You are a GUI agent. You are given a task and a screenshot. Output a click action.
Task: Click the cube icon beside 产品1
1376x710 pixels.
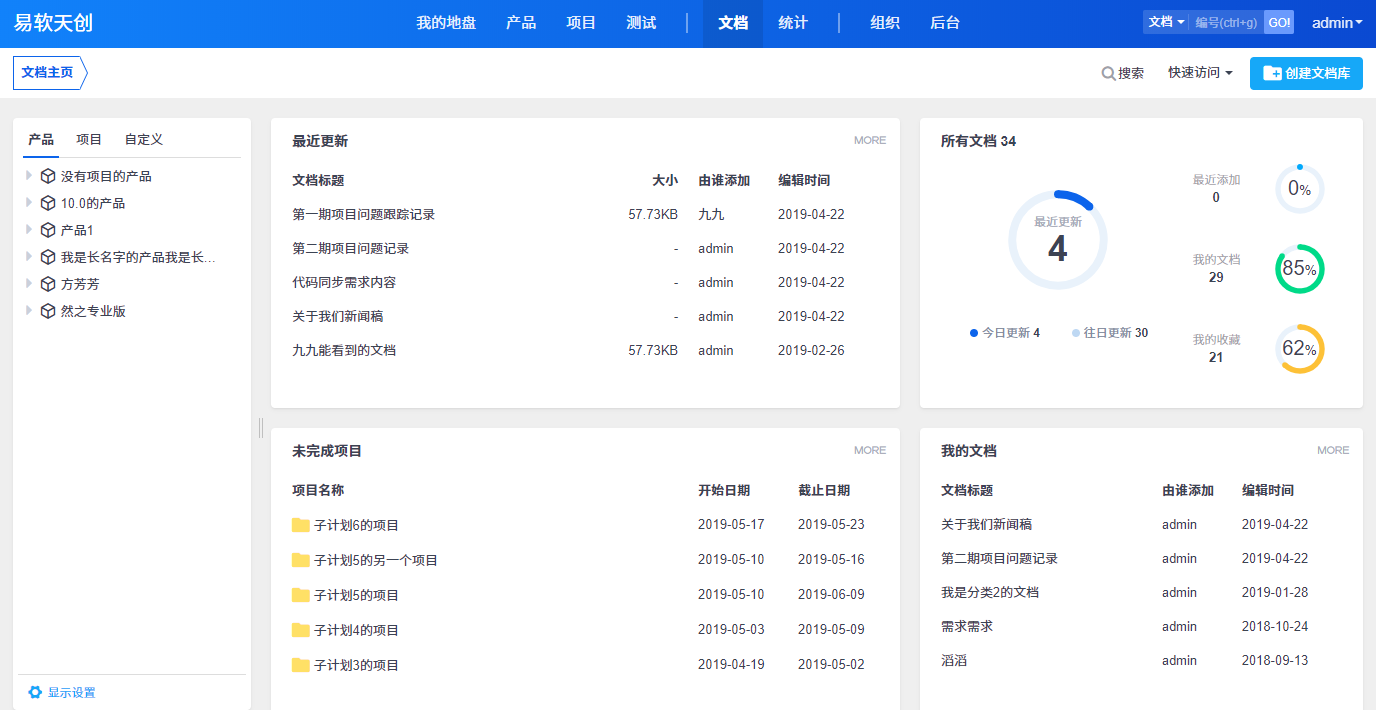tap(47, 230)
